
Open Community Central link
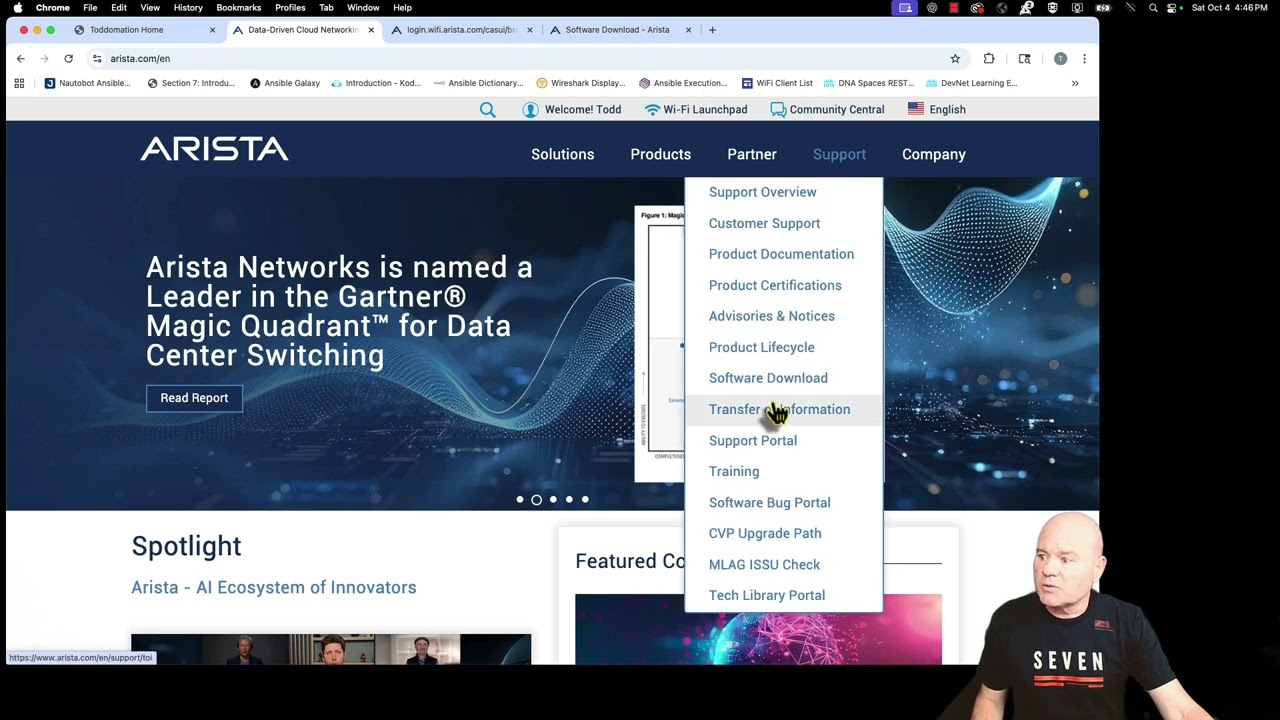click(827, 110)
